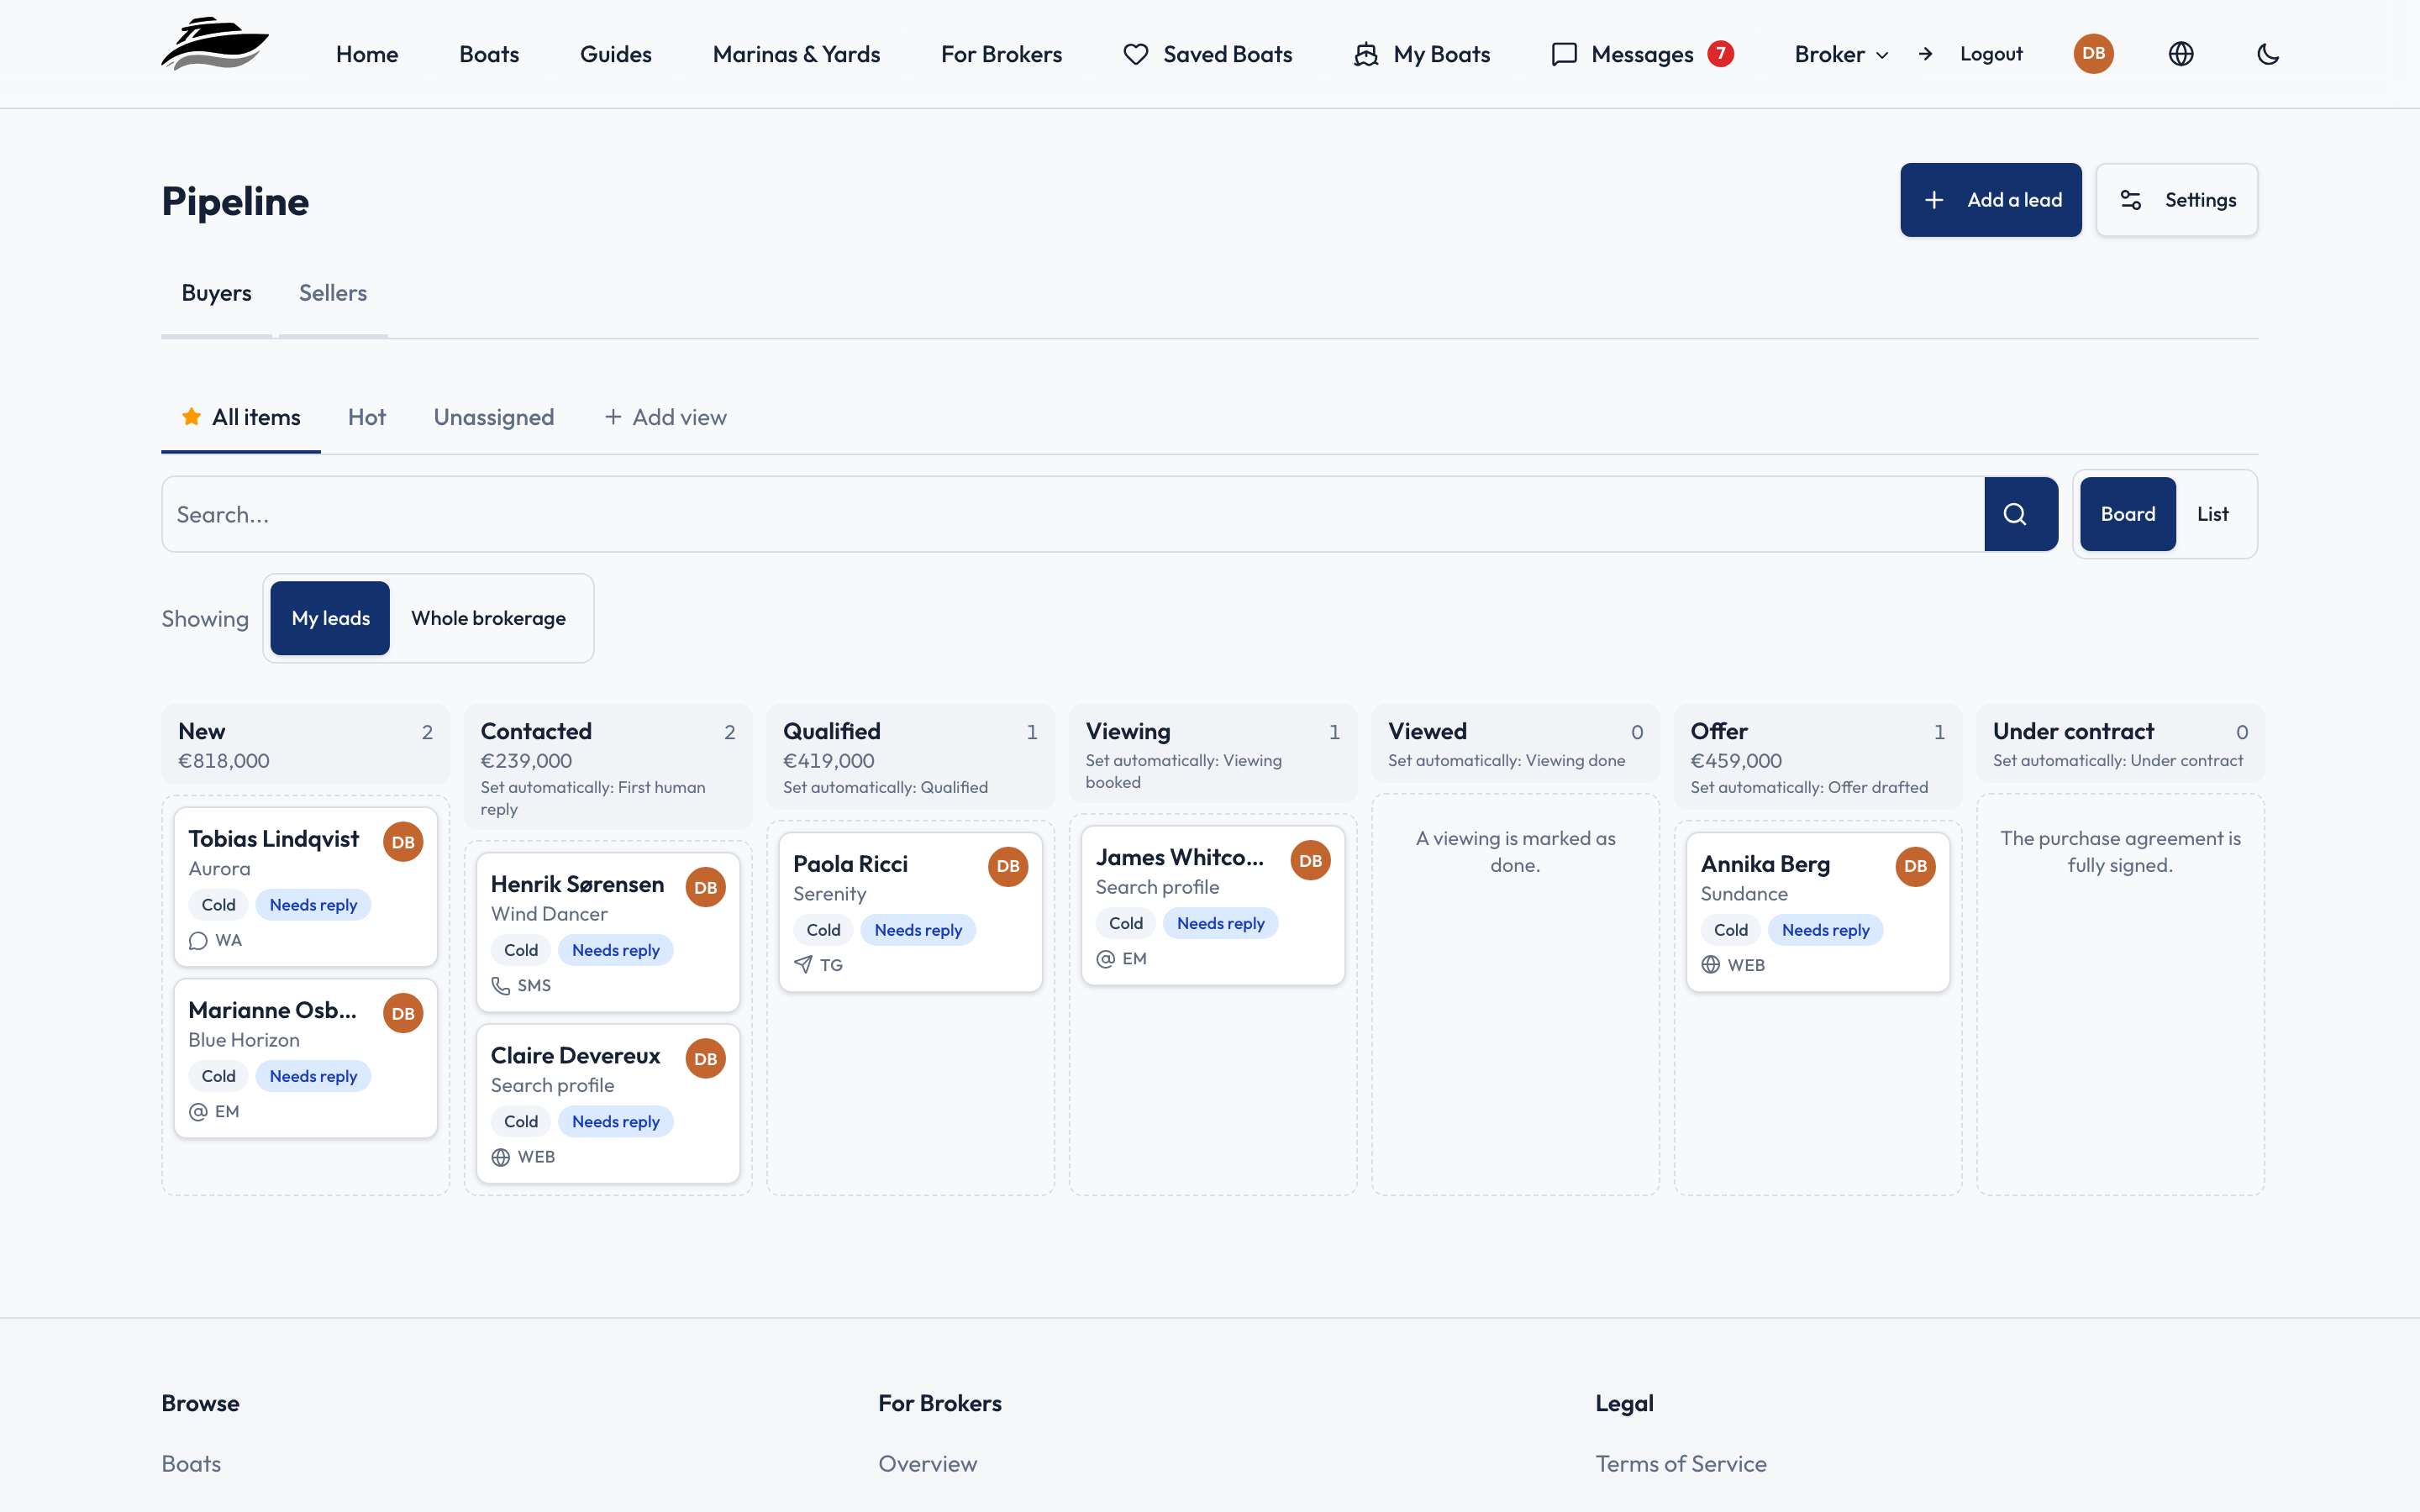The width and height of the screenshot is (2420, 1512).
Task: Switch to the Sellers tab
Action: (x=333, y=293)
